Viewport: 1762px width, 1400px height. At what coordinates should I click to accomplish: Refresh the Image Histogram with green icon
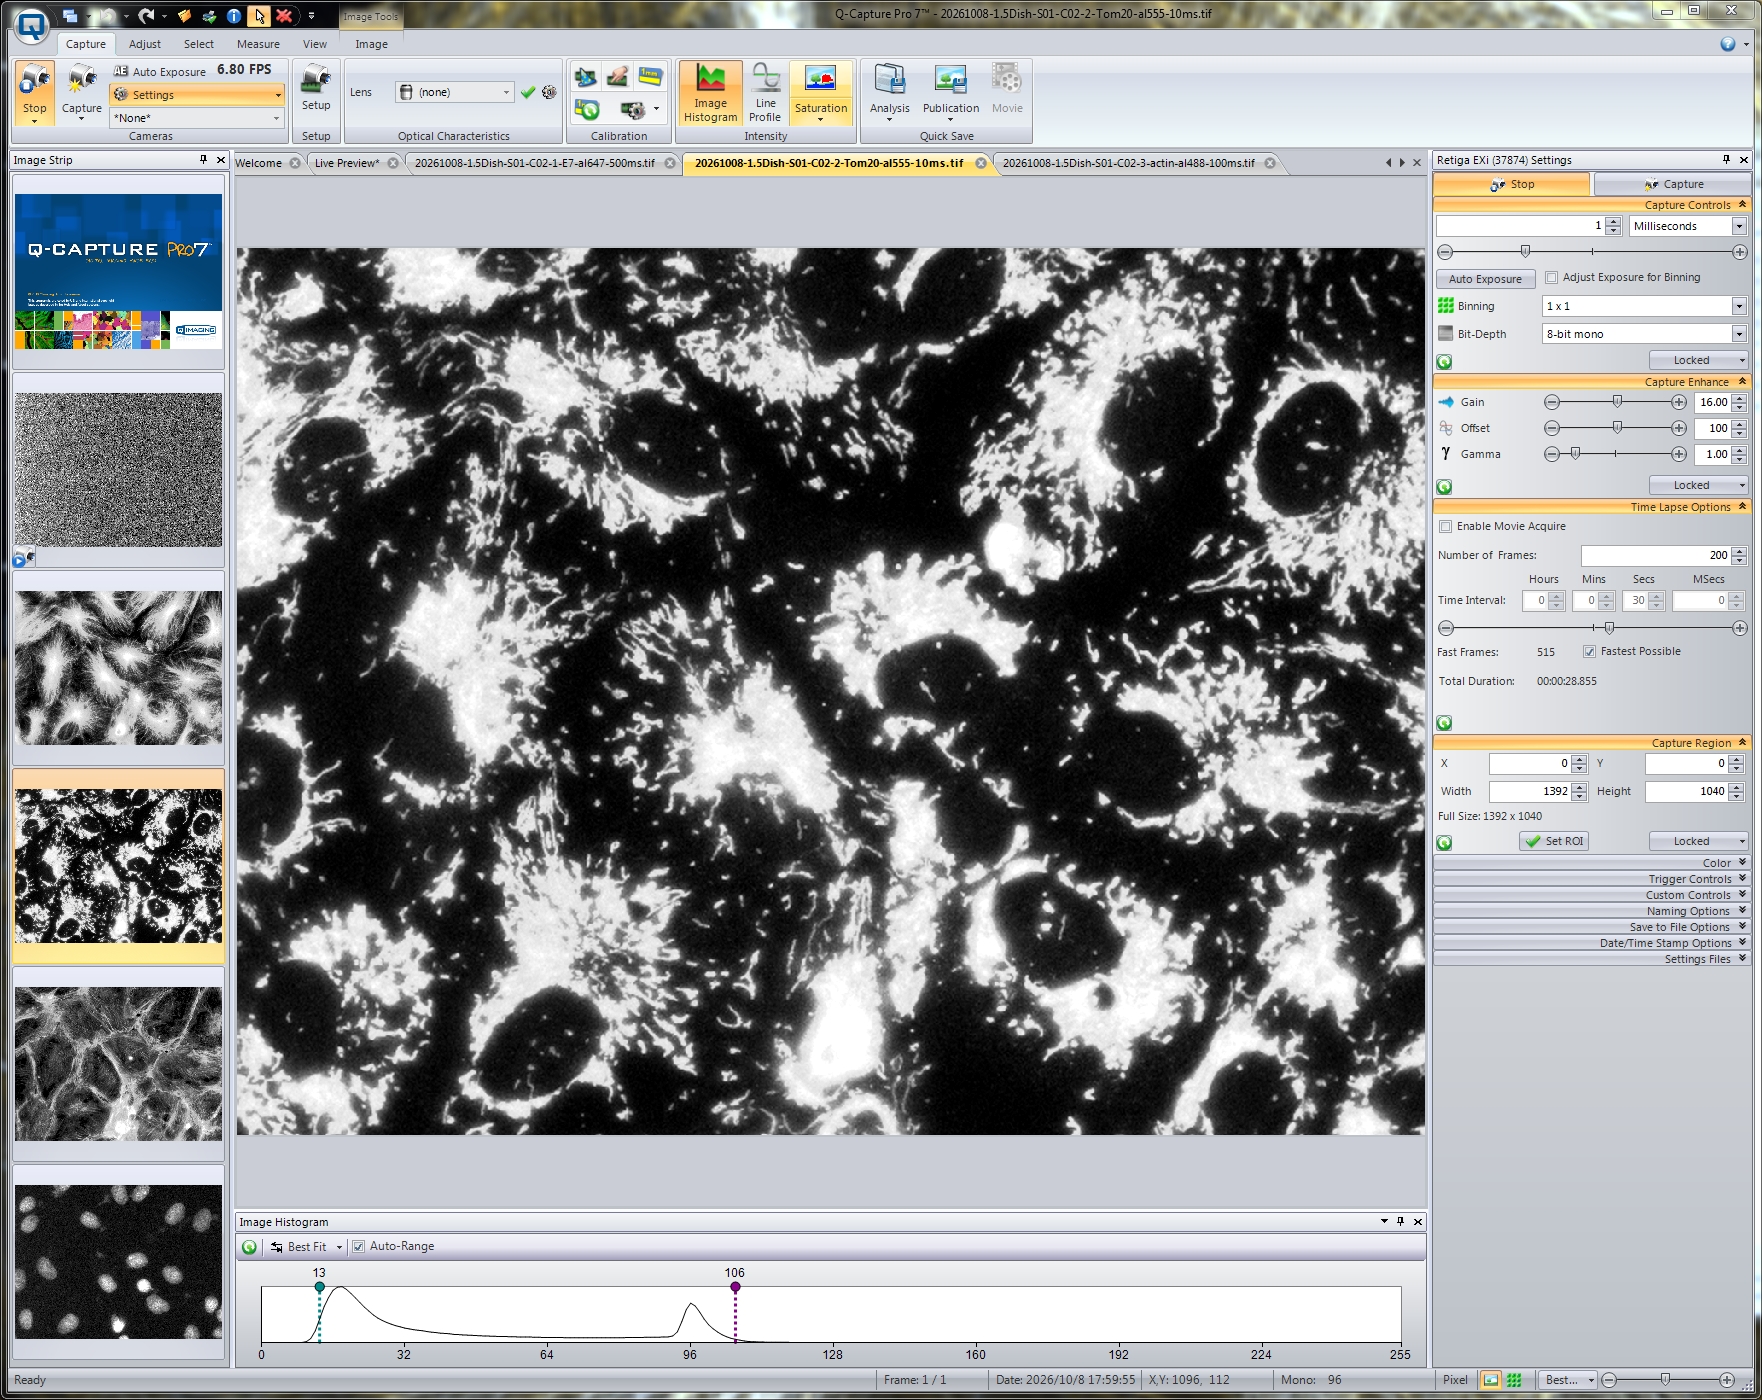tap(250, 1247)
